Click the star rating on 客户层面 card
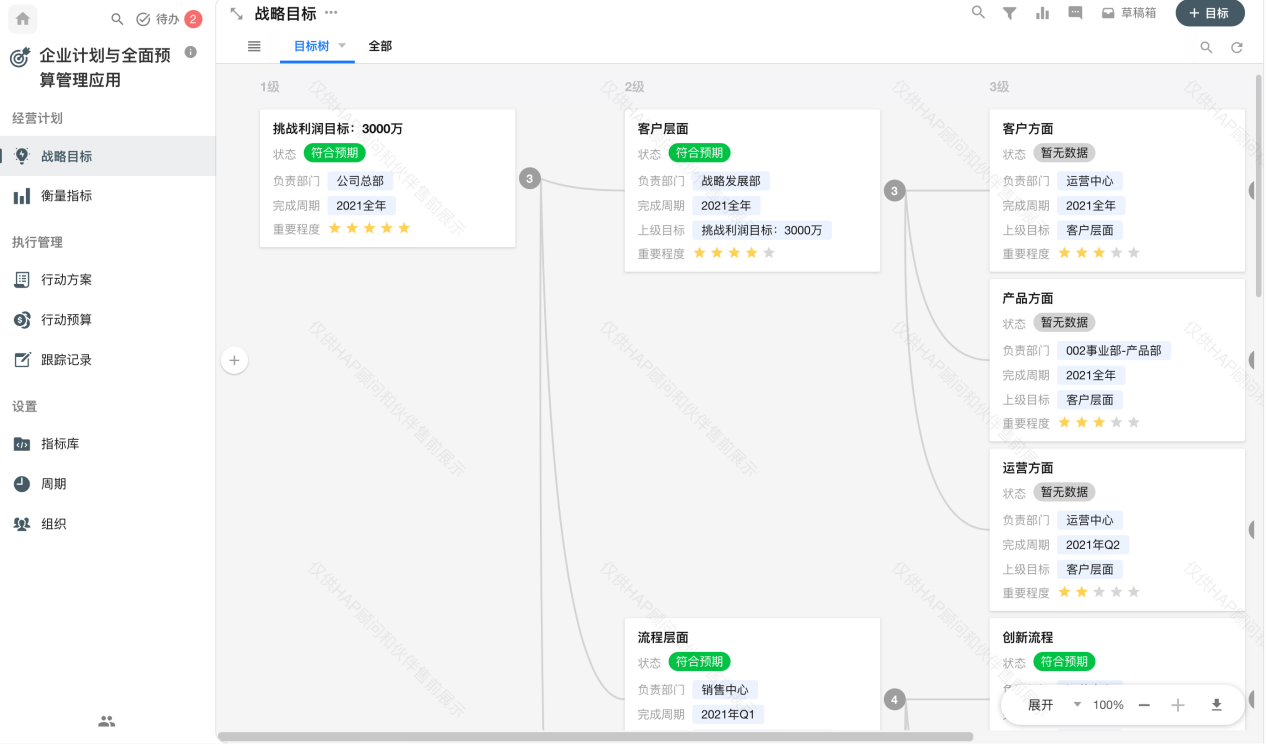This screenshot has height=744, width=1266. [x=734, y=253]
